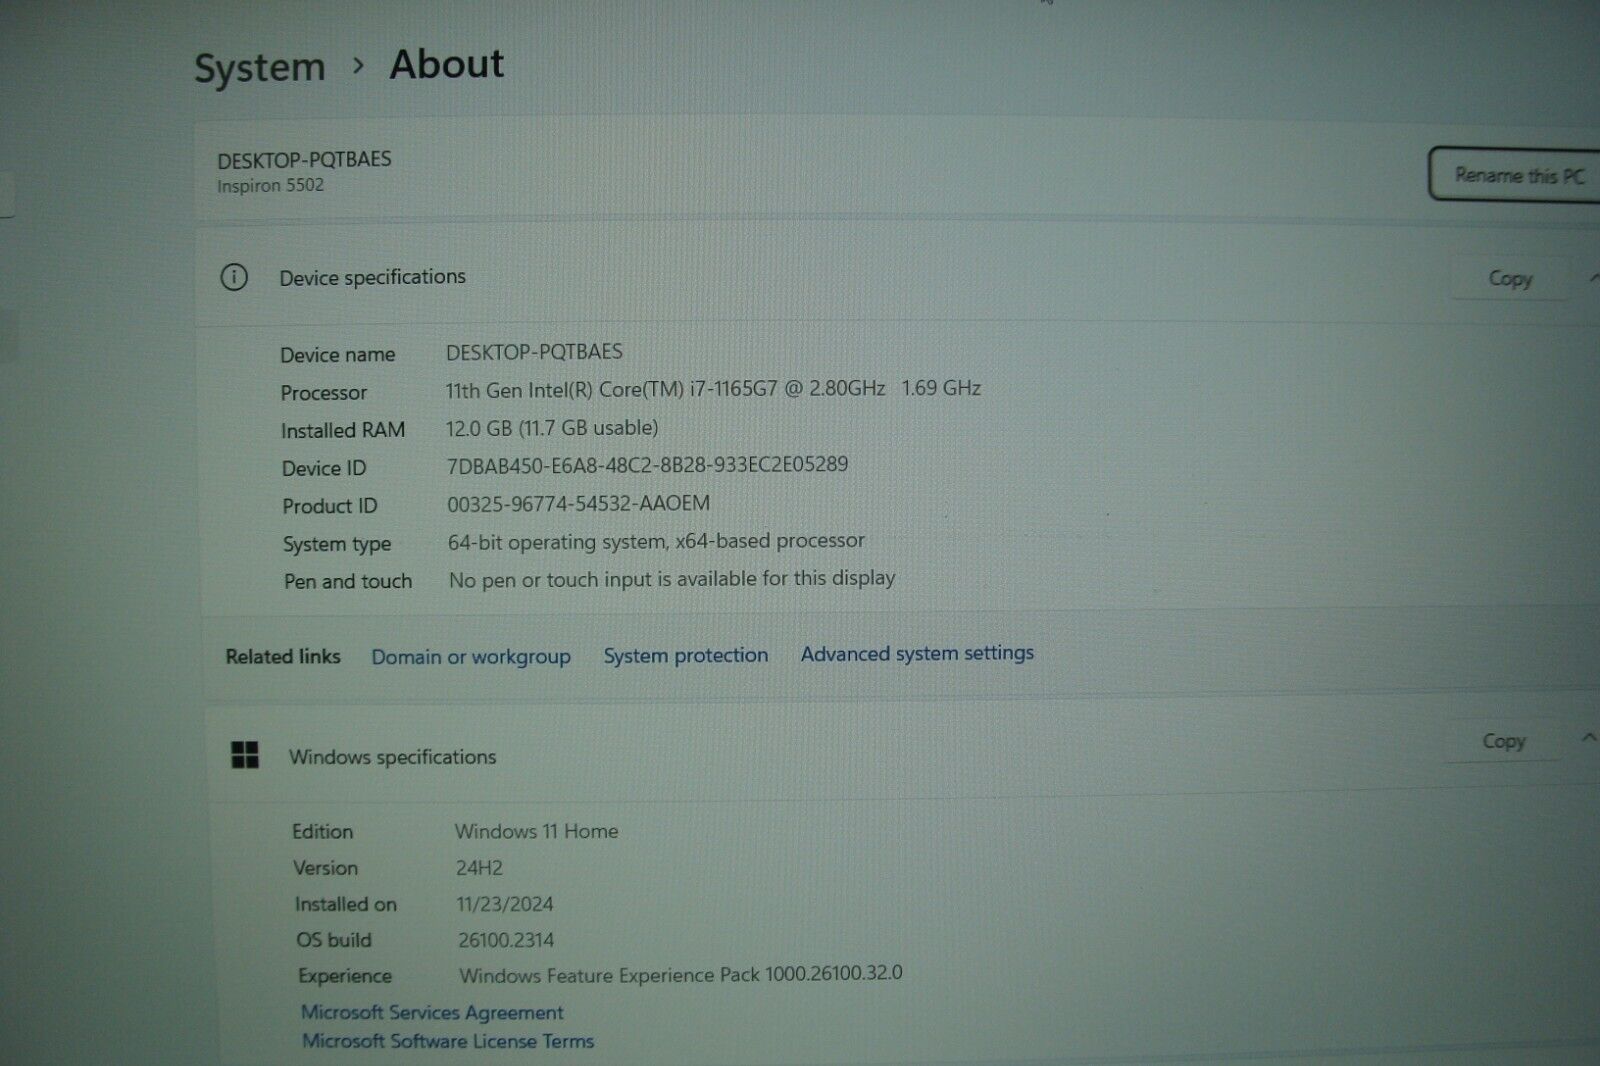Image resolution: width=1600 pixels, height=1066 pixels.
Task: Open System protection from Related links
Action: tap(686, 655)
